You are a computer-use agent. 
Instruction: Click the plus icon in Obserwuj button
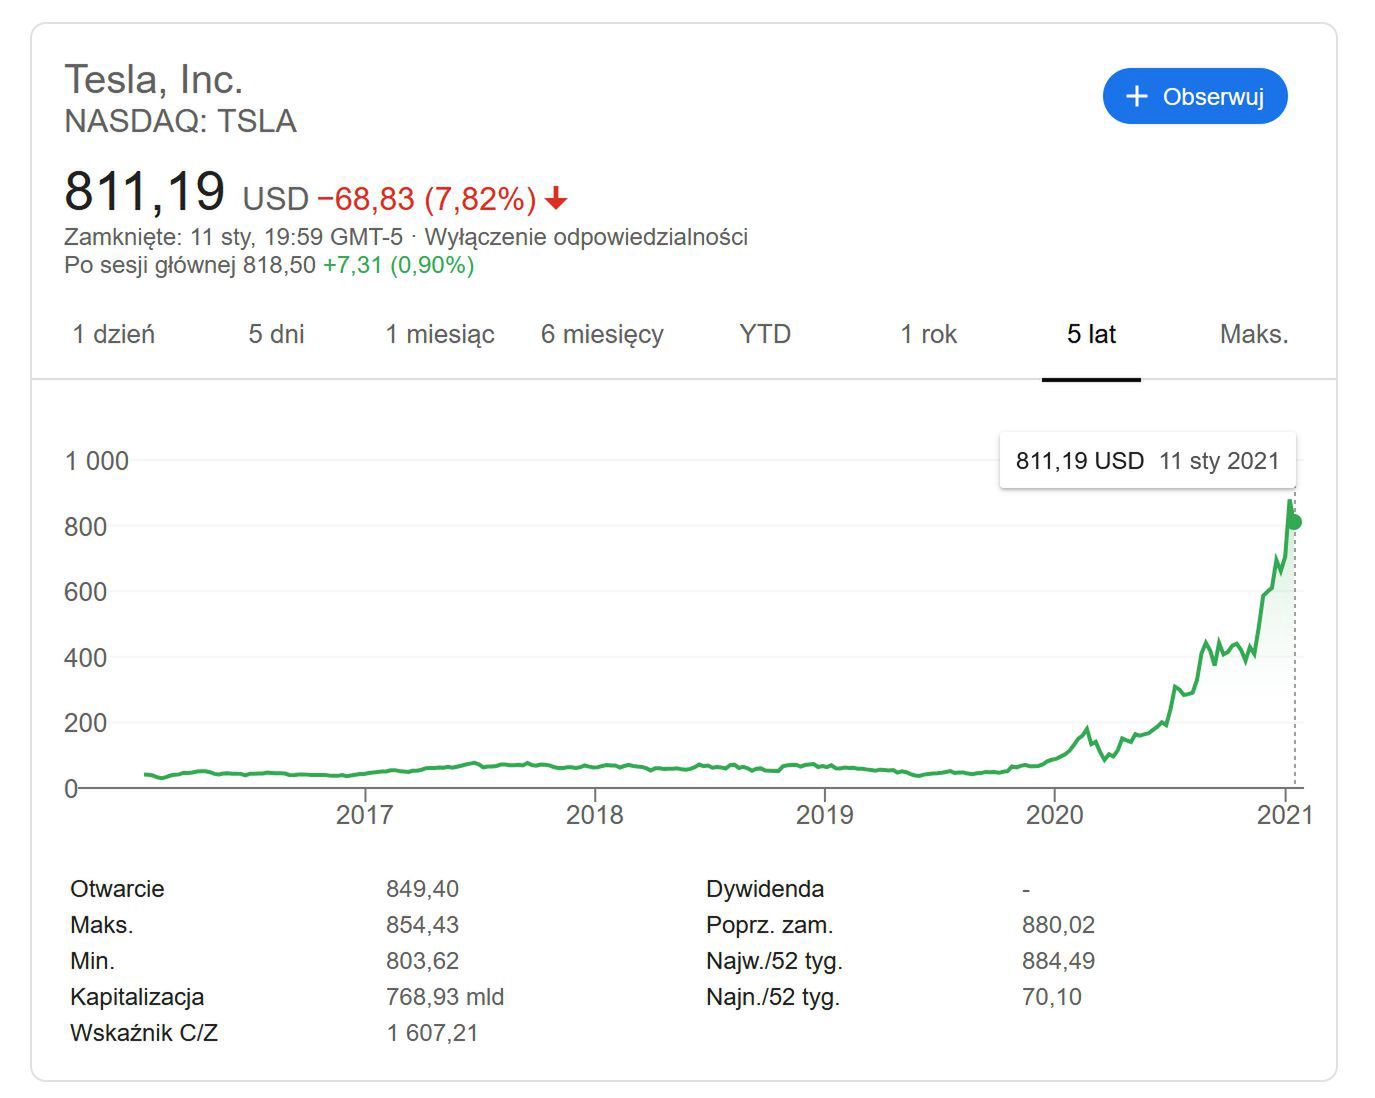click(1136, 96)
